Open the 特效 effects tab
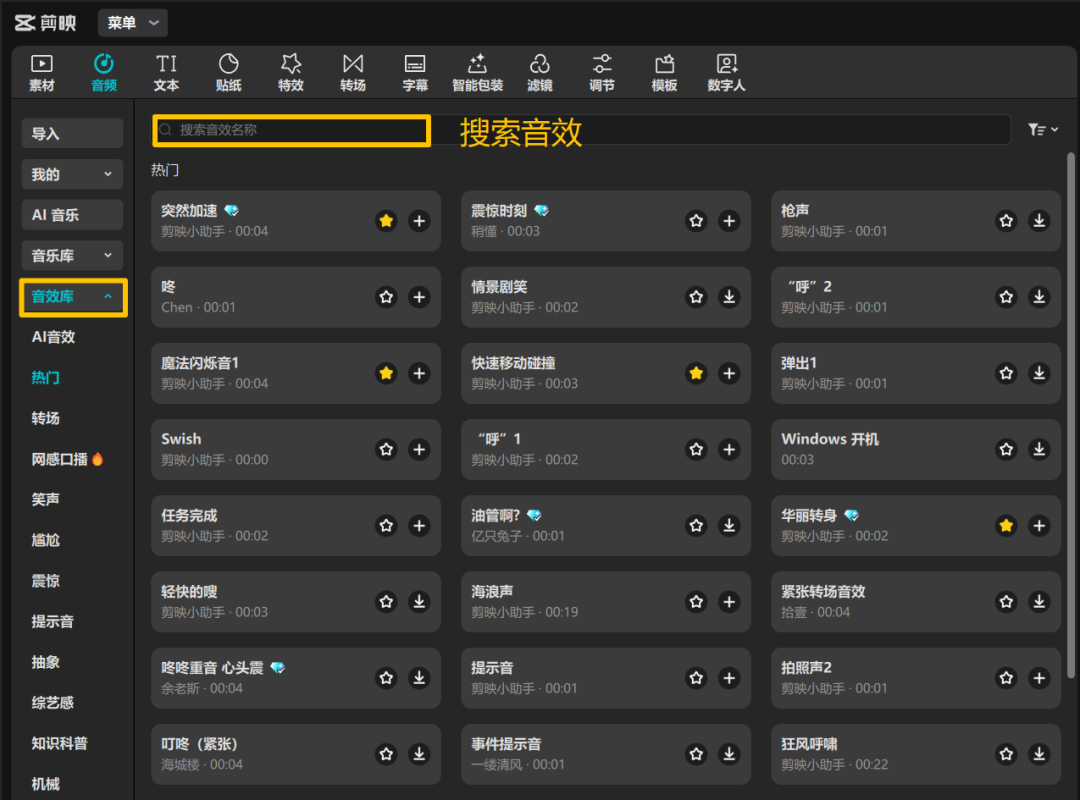This screenshot has width=1080, height=800. pos(291,72)
